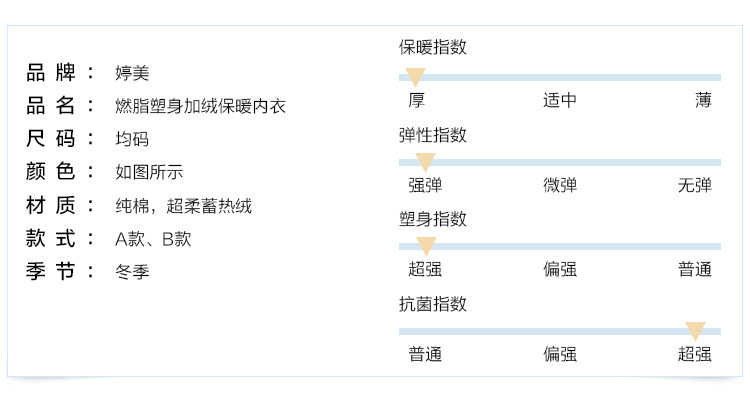
Task: Click the 厚 label under 保暖指数
Action: [417, 100]
